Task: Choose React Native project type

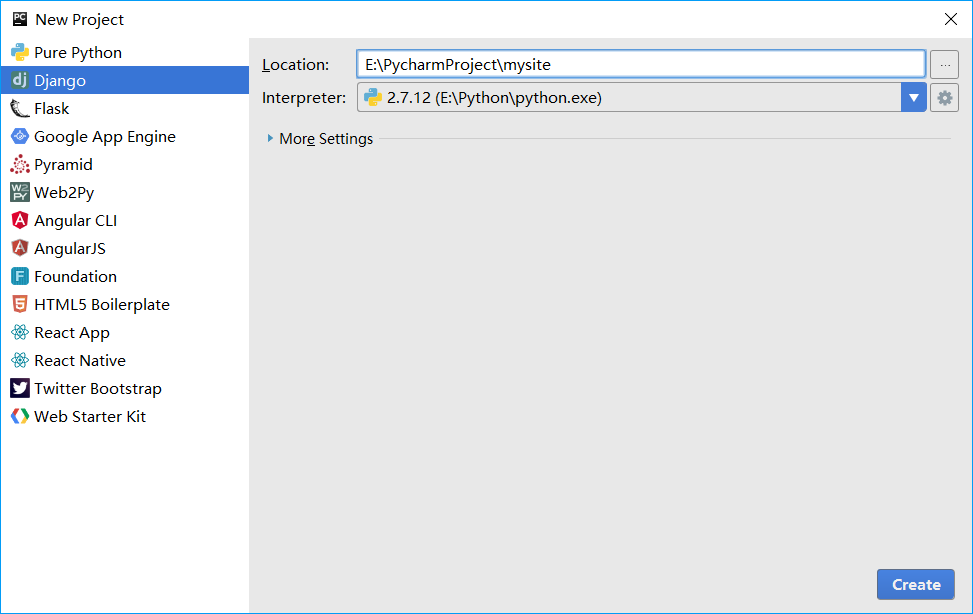Action: (x=125, y=360)
